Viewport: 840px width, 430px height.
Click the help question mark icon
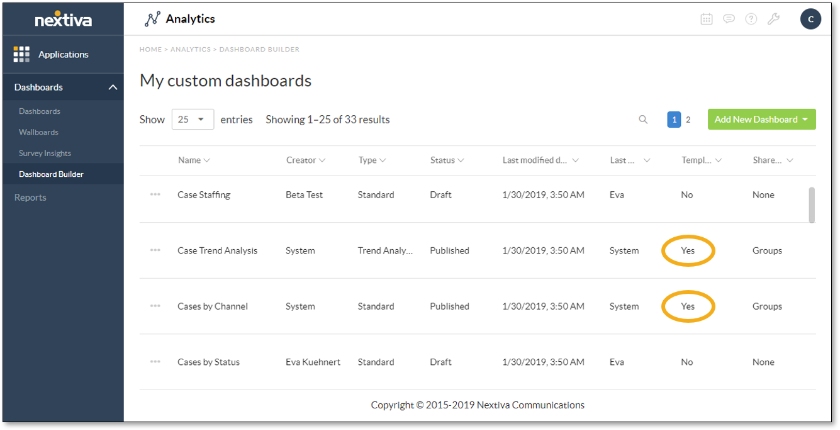(751, 19)
